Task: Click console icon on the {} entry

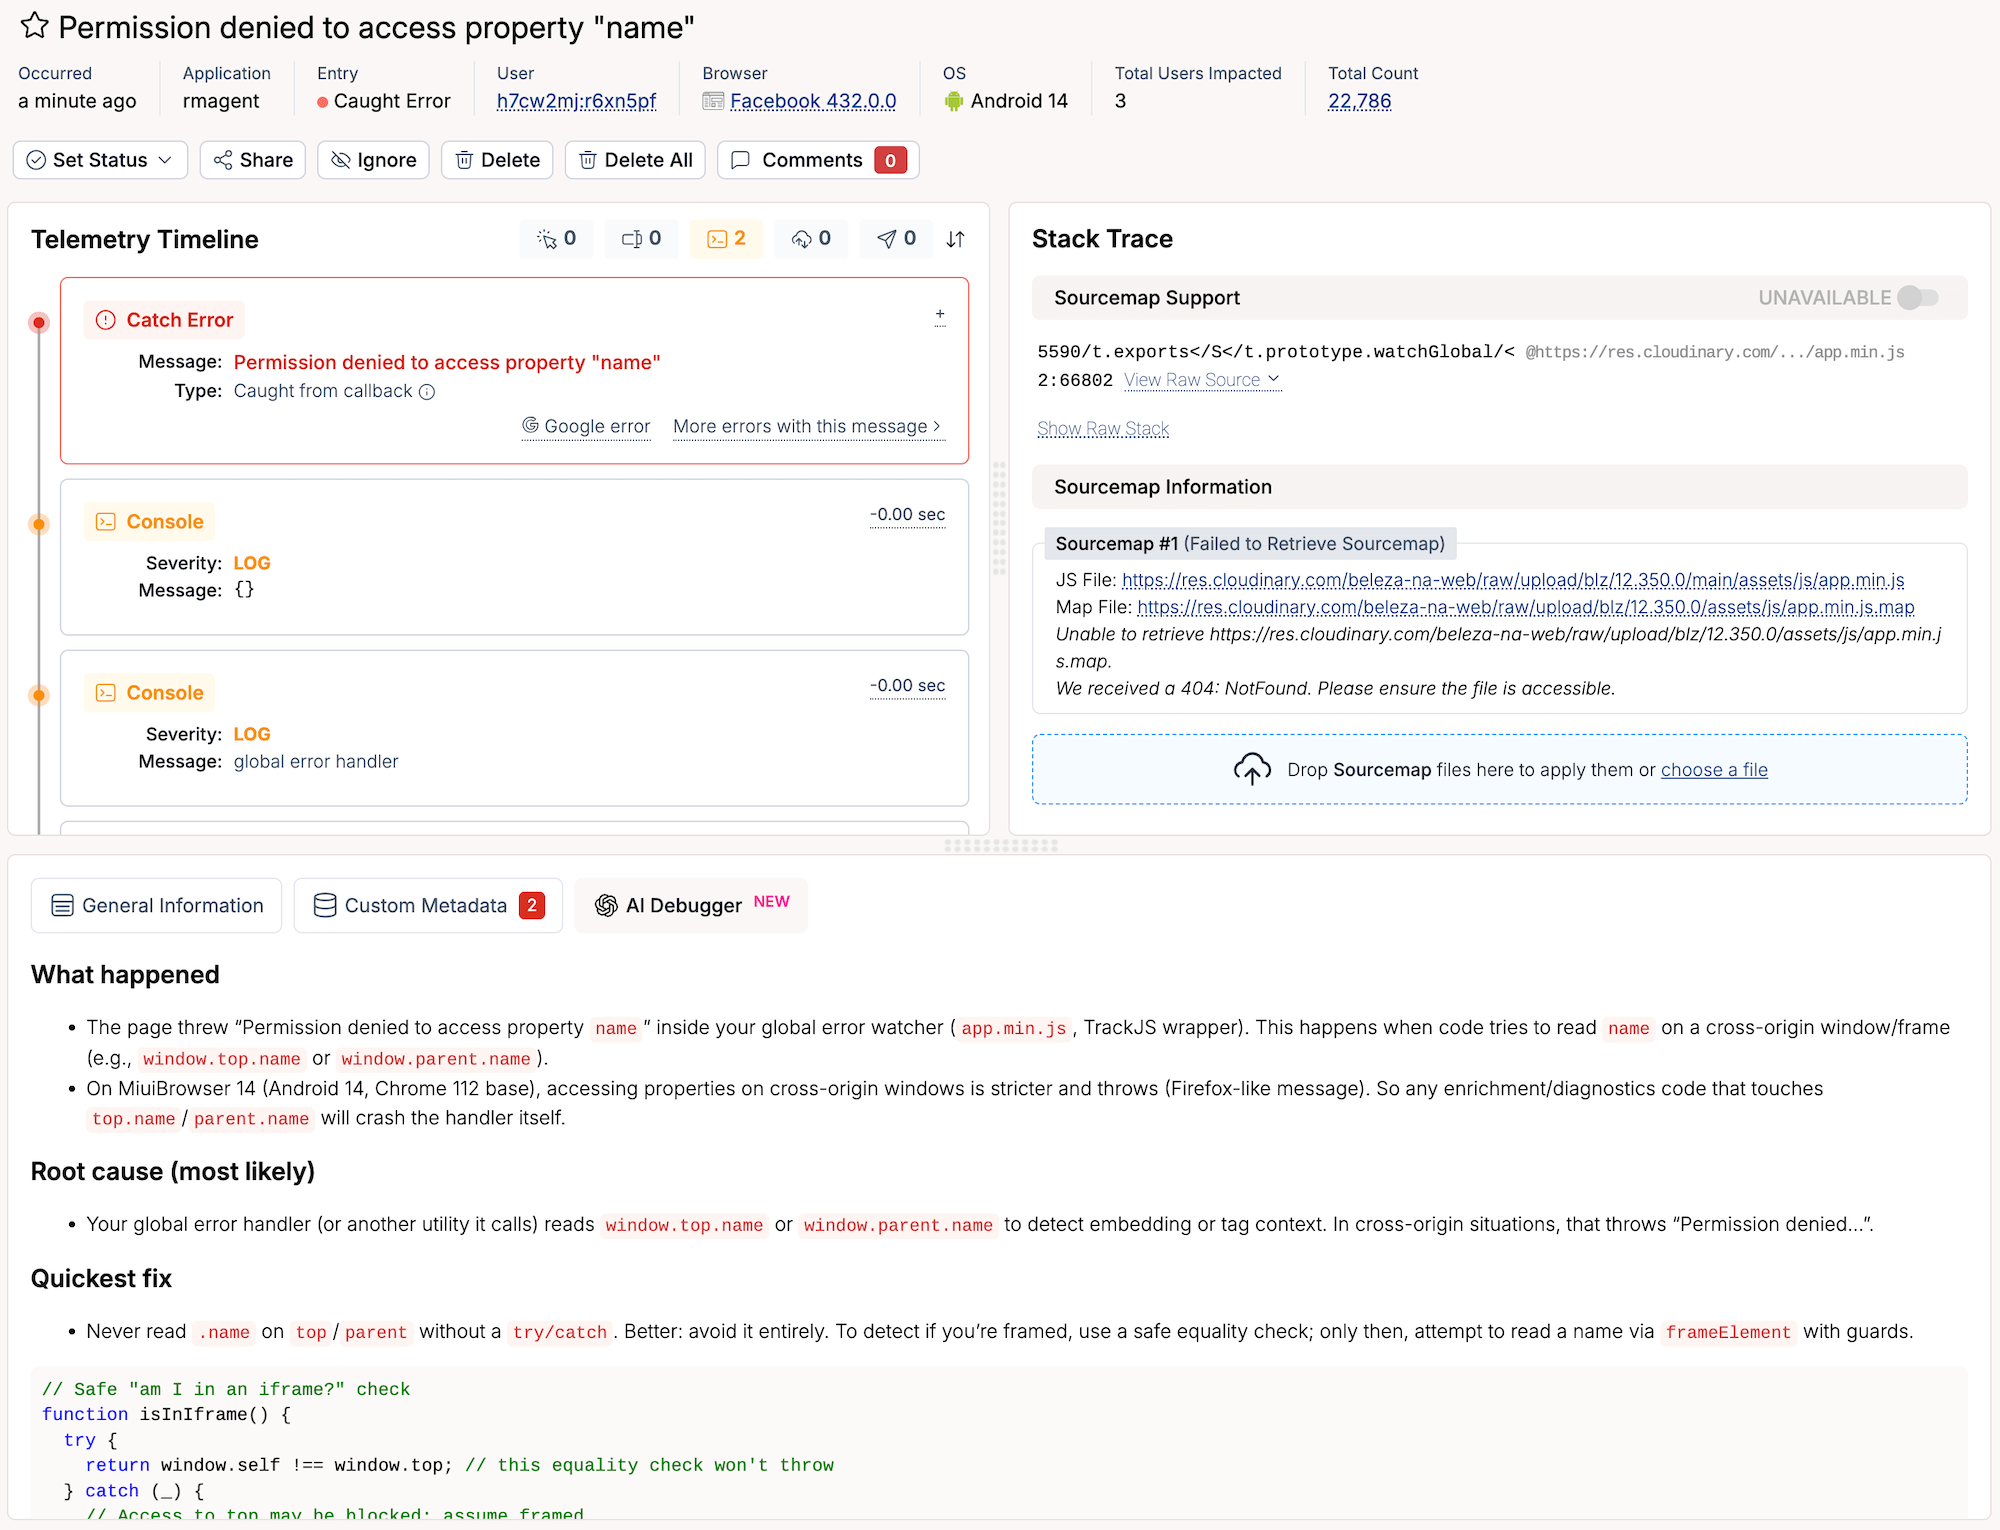Action: coord(106,522)
